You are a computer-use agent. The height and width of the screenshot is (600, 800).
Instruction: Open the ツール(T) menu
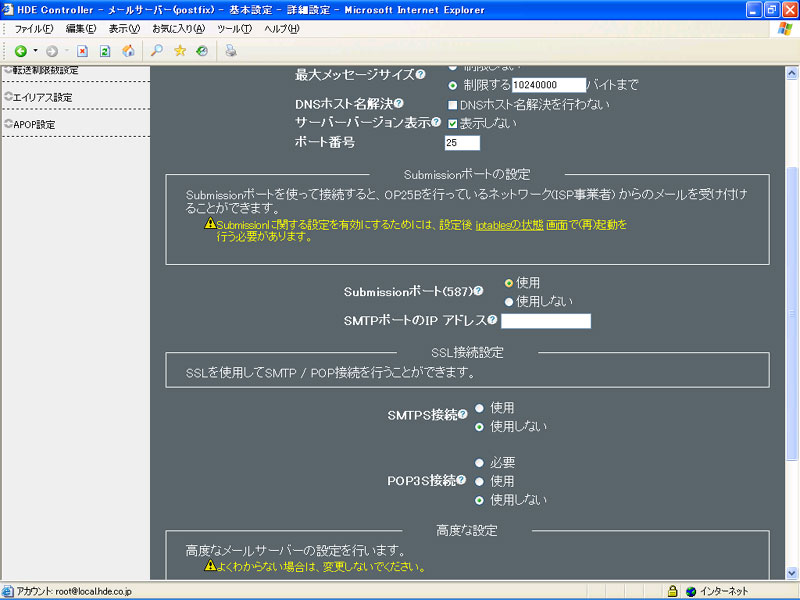[x=235, y=29]
